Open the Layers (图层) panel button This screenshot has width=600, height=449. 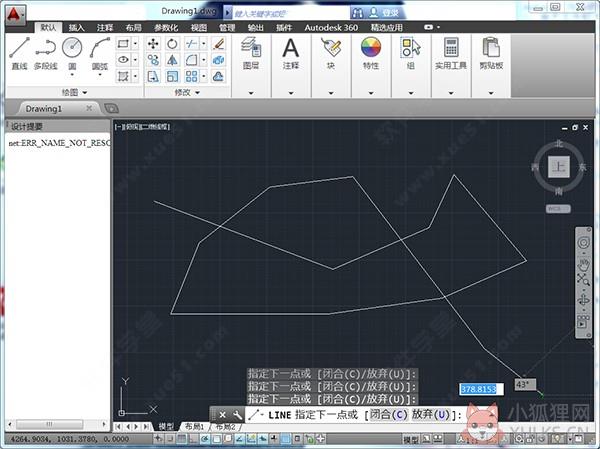[251, 53]
